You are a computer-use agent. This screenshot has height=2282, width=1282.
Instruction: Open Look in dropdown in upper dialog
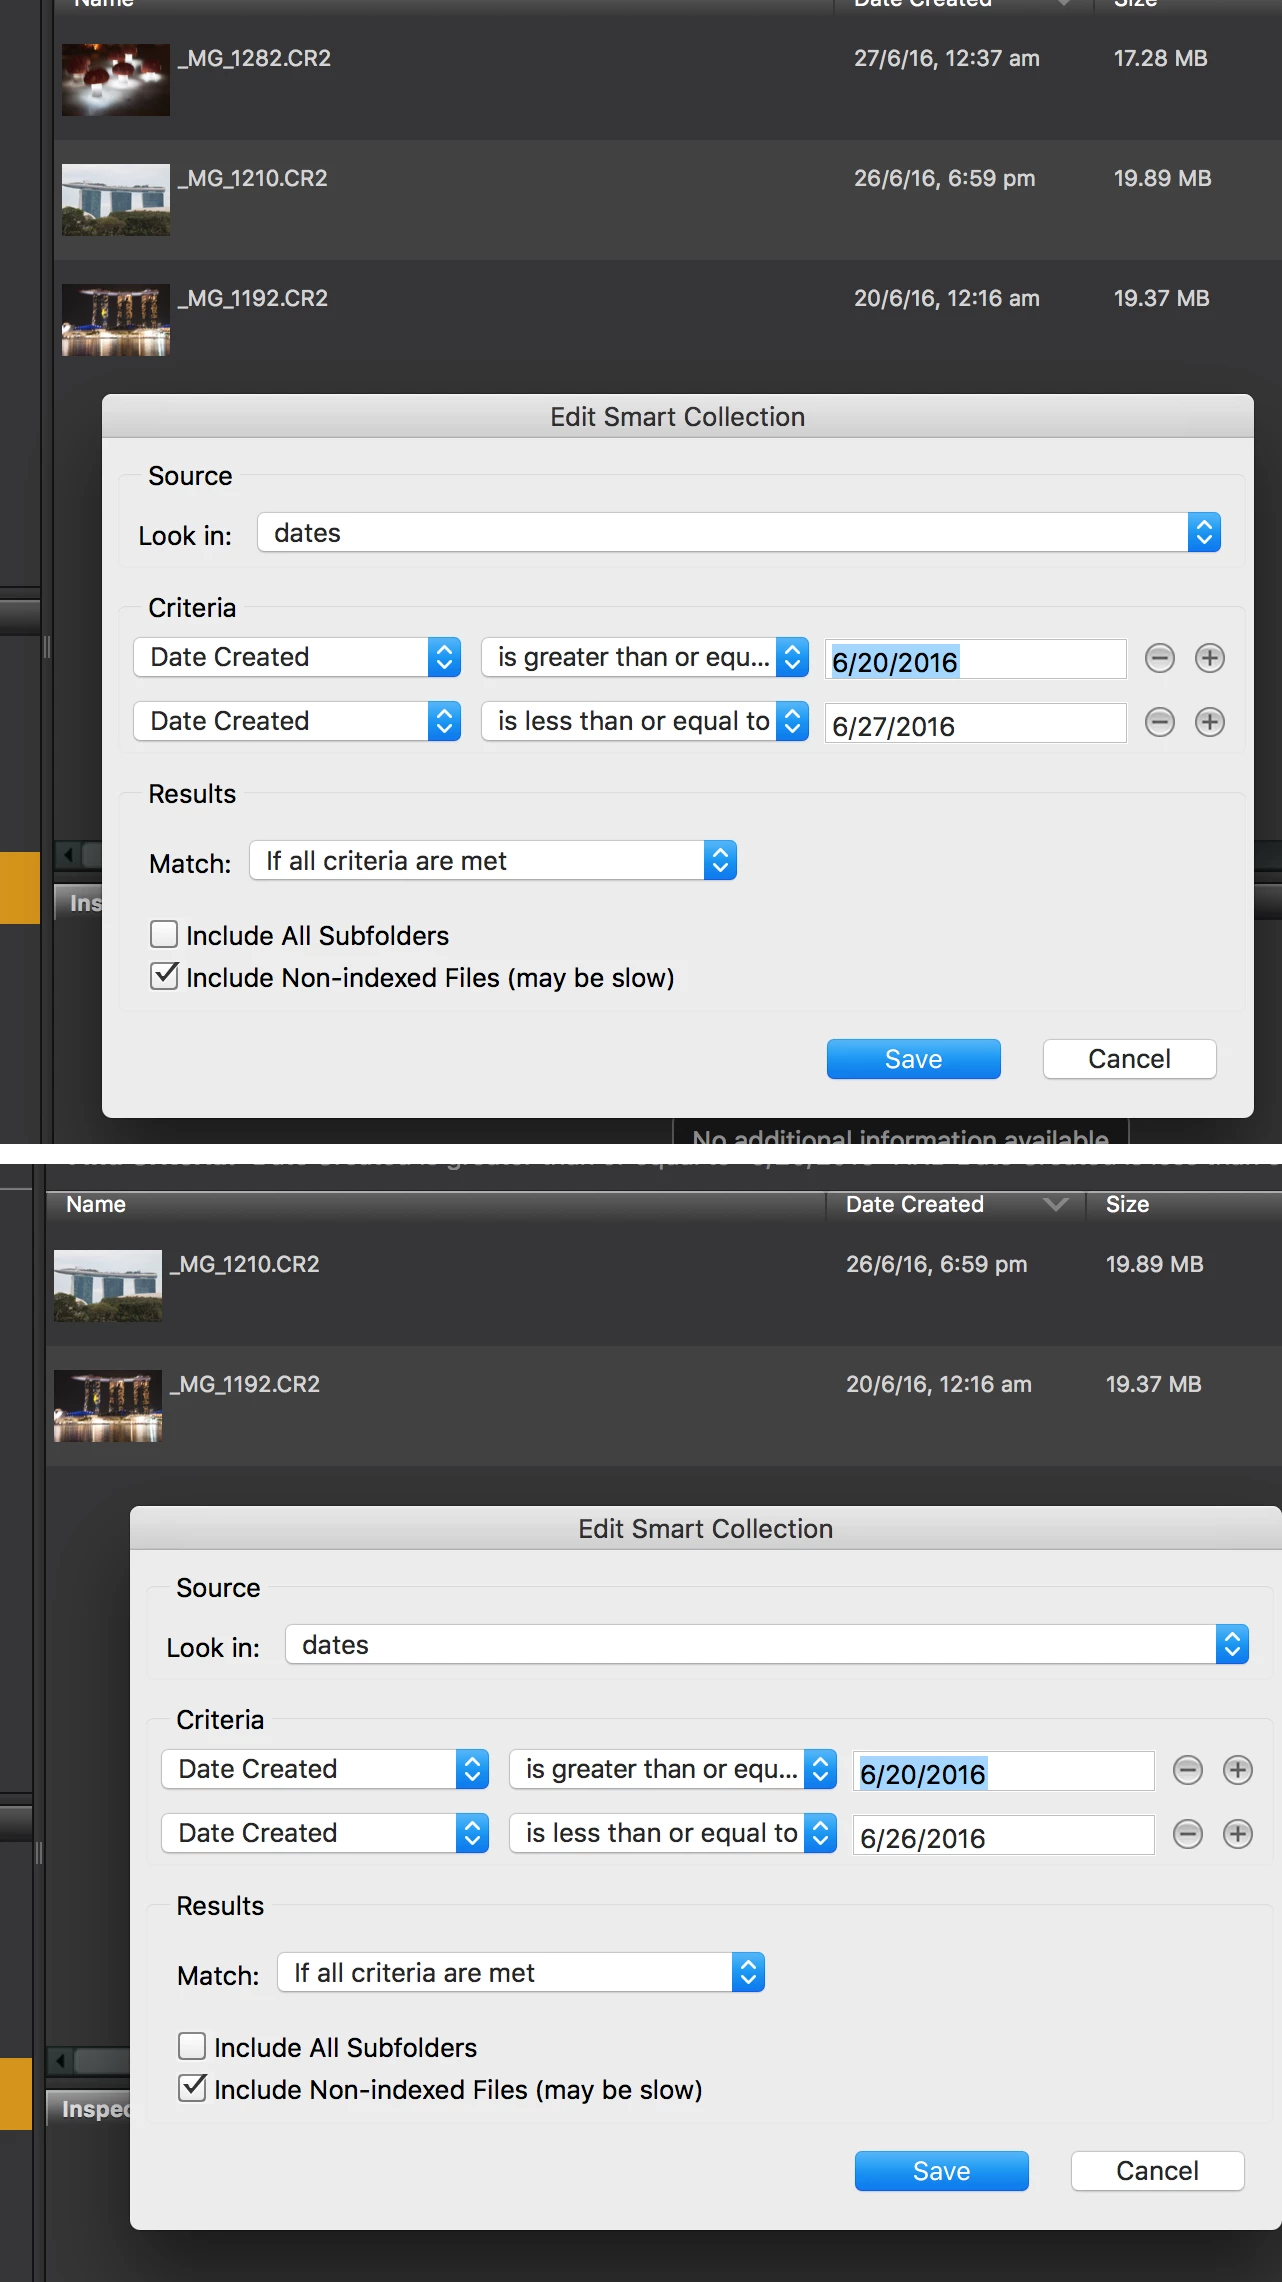point(739,532)
